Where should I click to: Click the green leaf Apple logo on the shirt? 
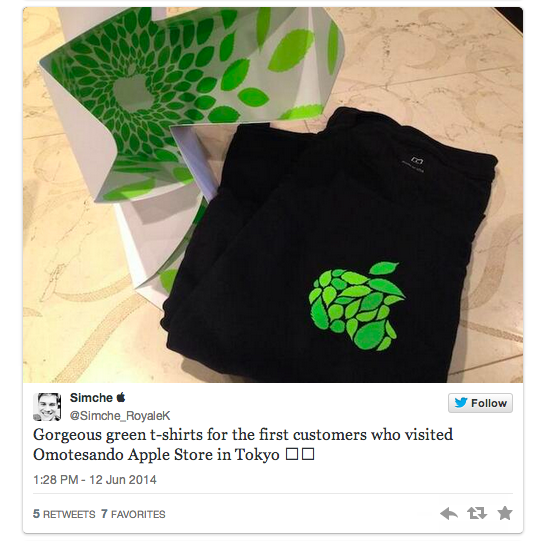point(356,306)
